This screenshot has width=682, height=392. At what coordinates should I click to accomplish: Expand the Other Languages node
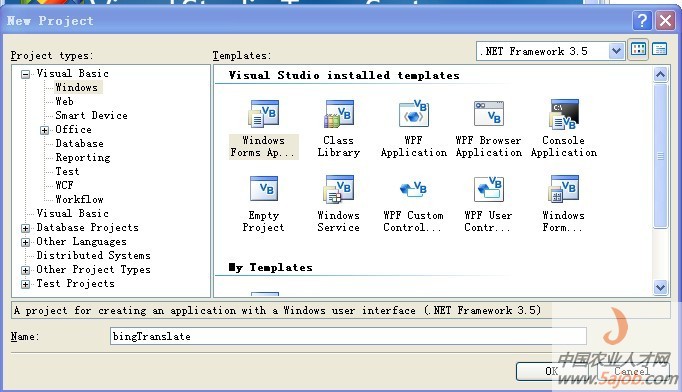tap(26, 242)
